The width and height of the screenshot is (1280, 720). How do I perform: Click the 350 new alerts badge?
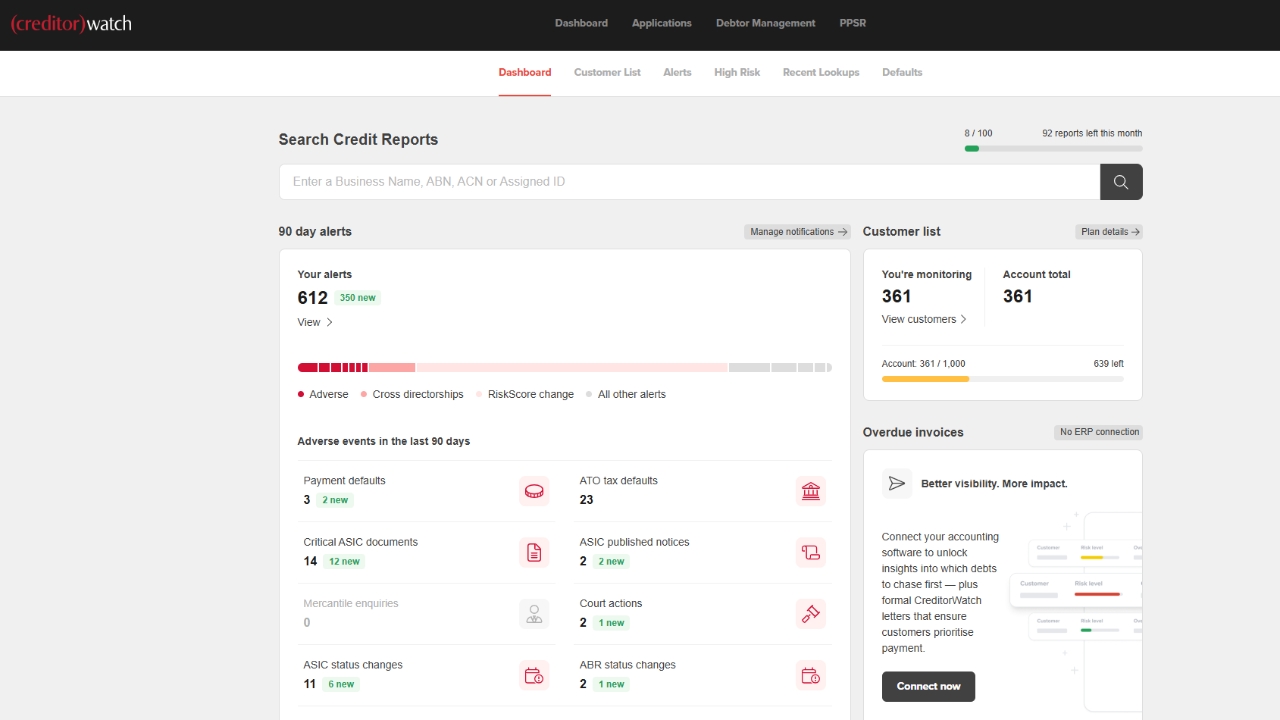[x=358, y=298]
